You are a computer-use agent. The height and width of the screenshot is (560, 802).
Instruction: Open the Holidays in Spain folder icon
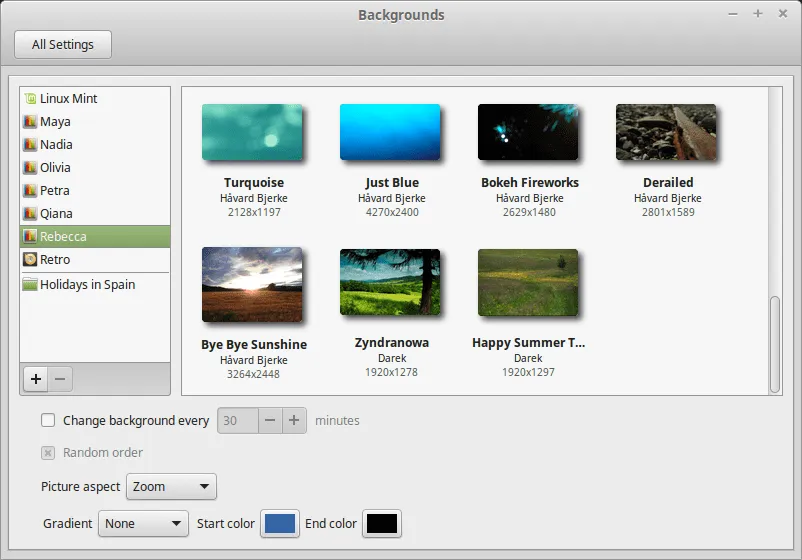coord(30,285)
